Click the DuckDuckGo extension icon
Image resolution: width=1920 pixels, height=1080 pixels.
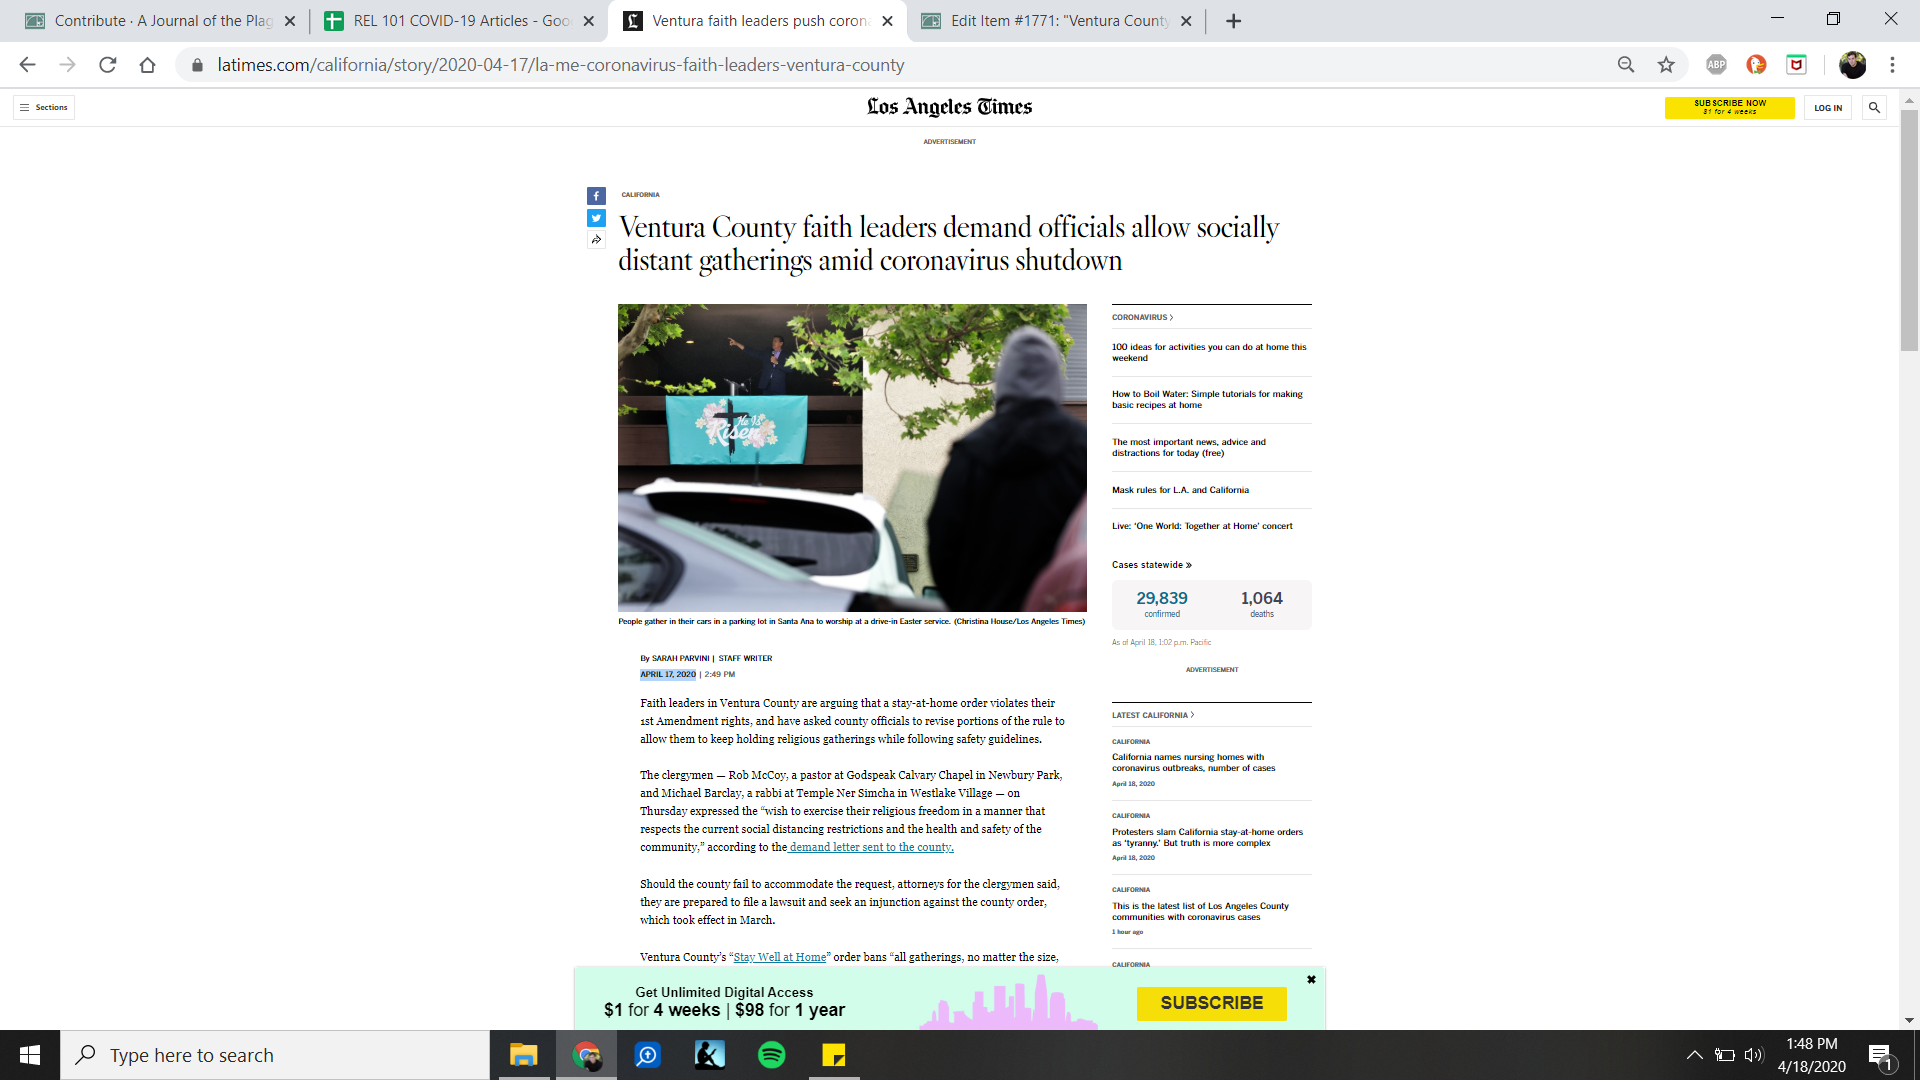pos(1756,65)
